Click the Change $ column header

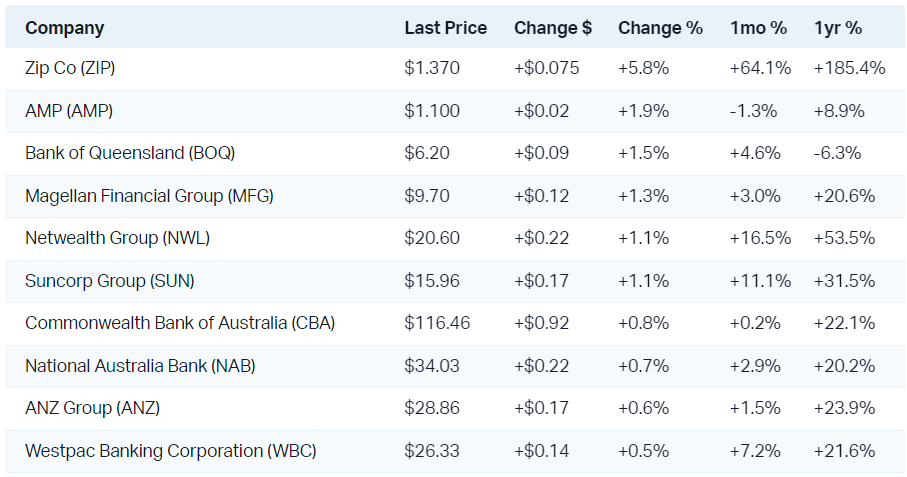point(553,28)
